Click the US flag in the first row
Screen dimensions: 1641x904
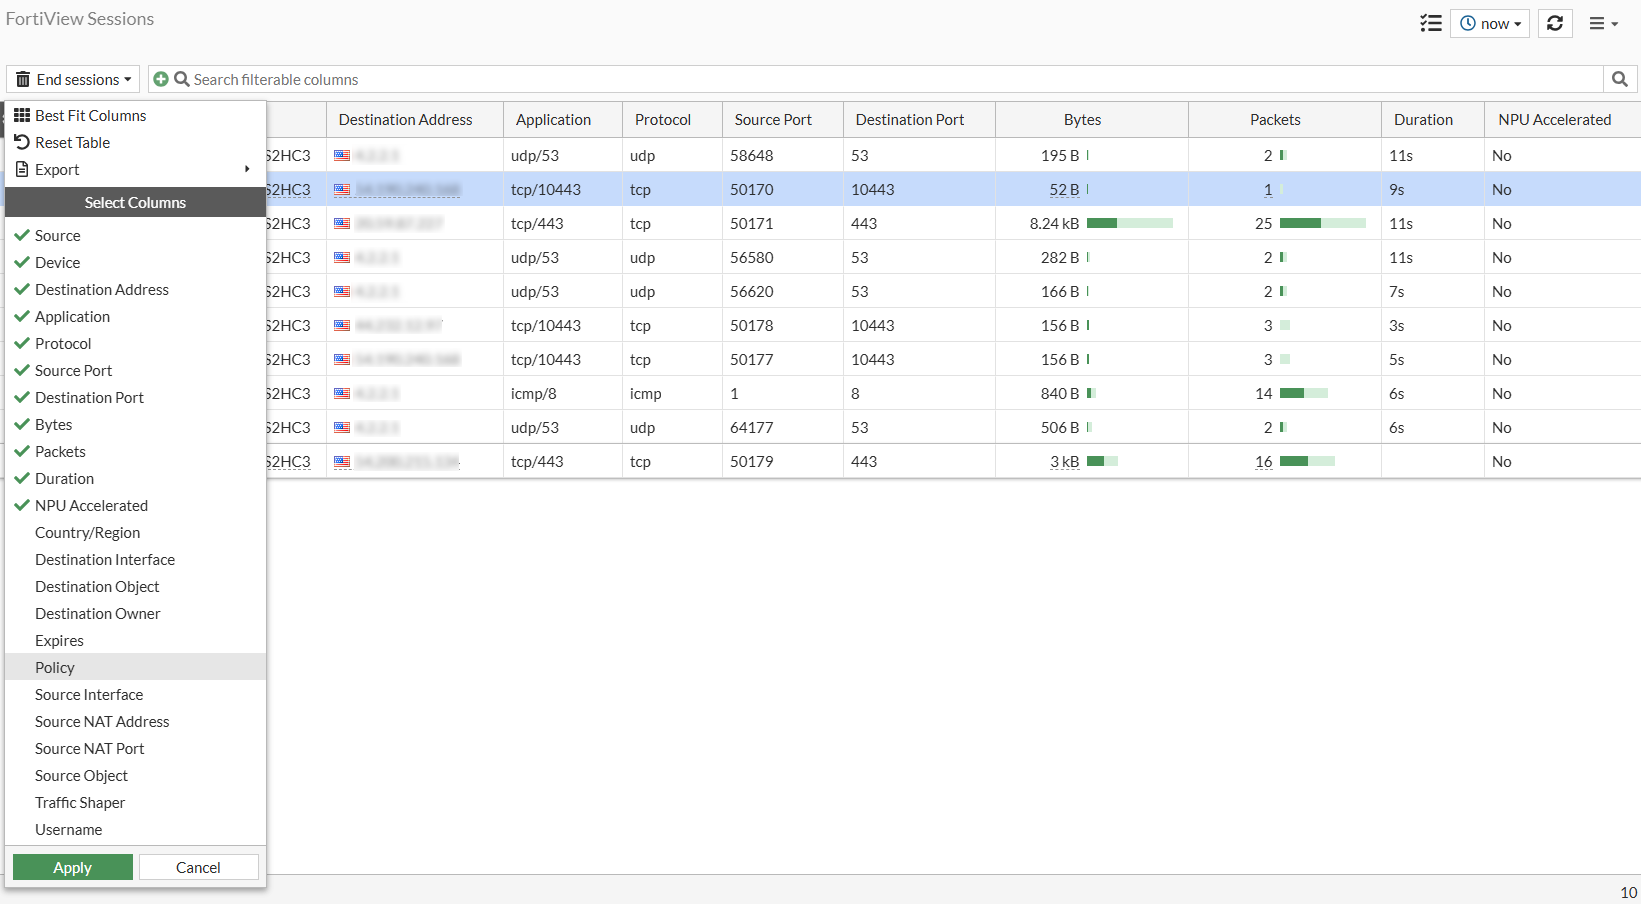pos(342,156)
